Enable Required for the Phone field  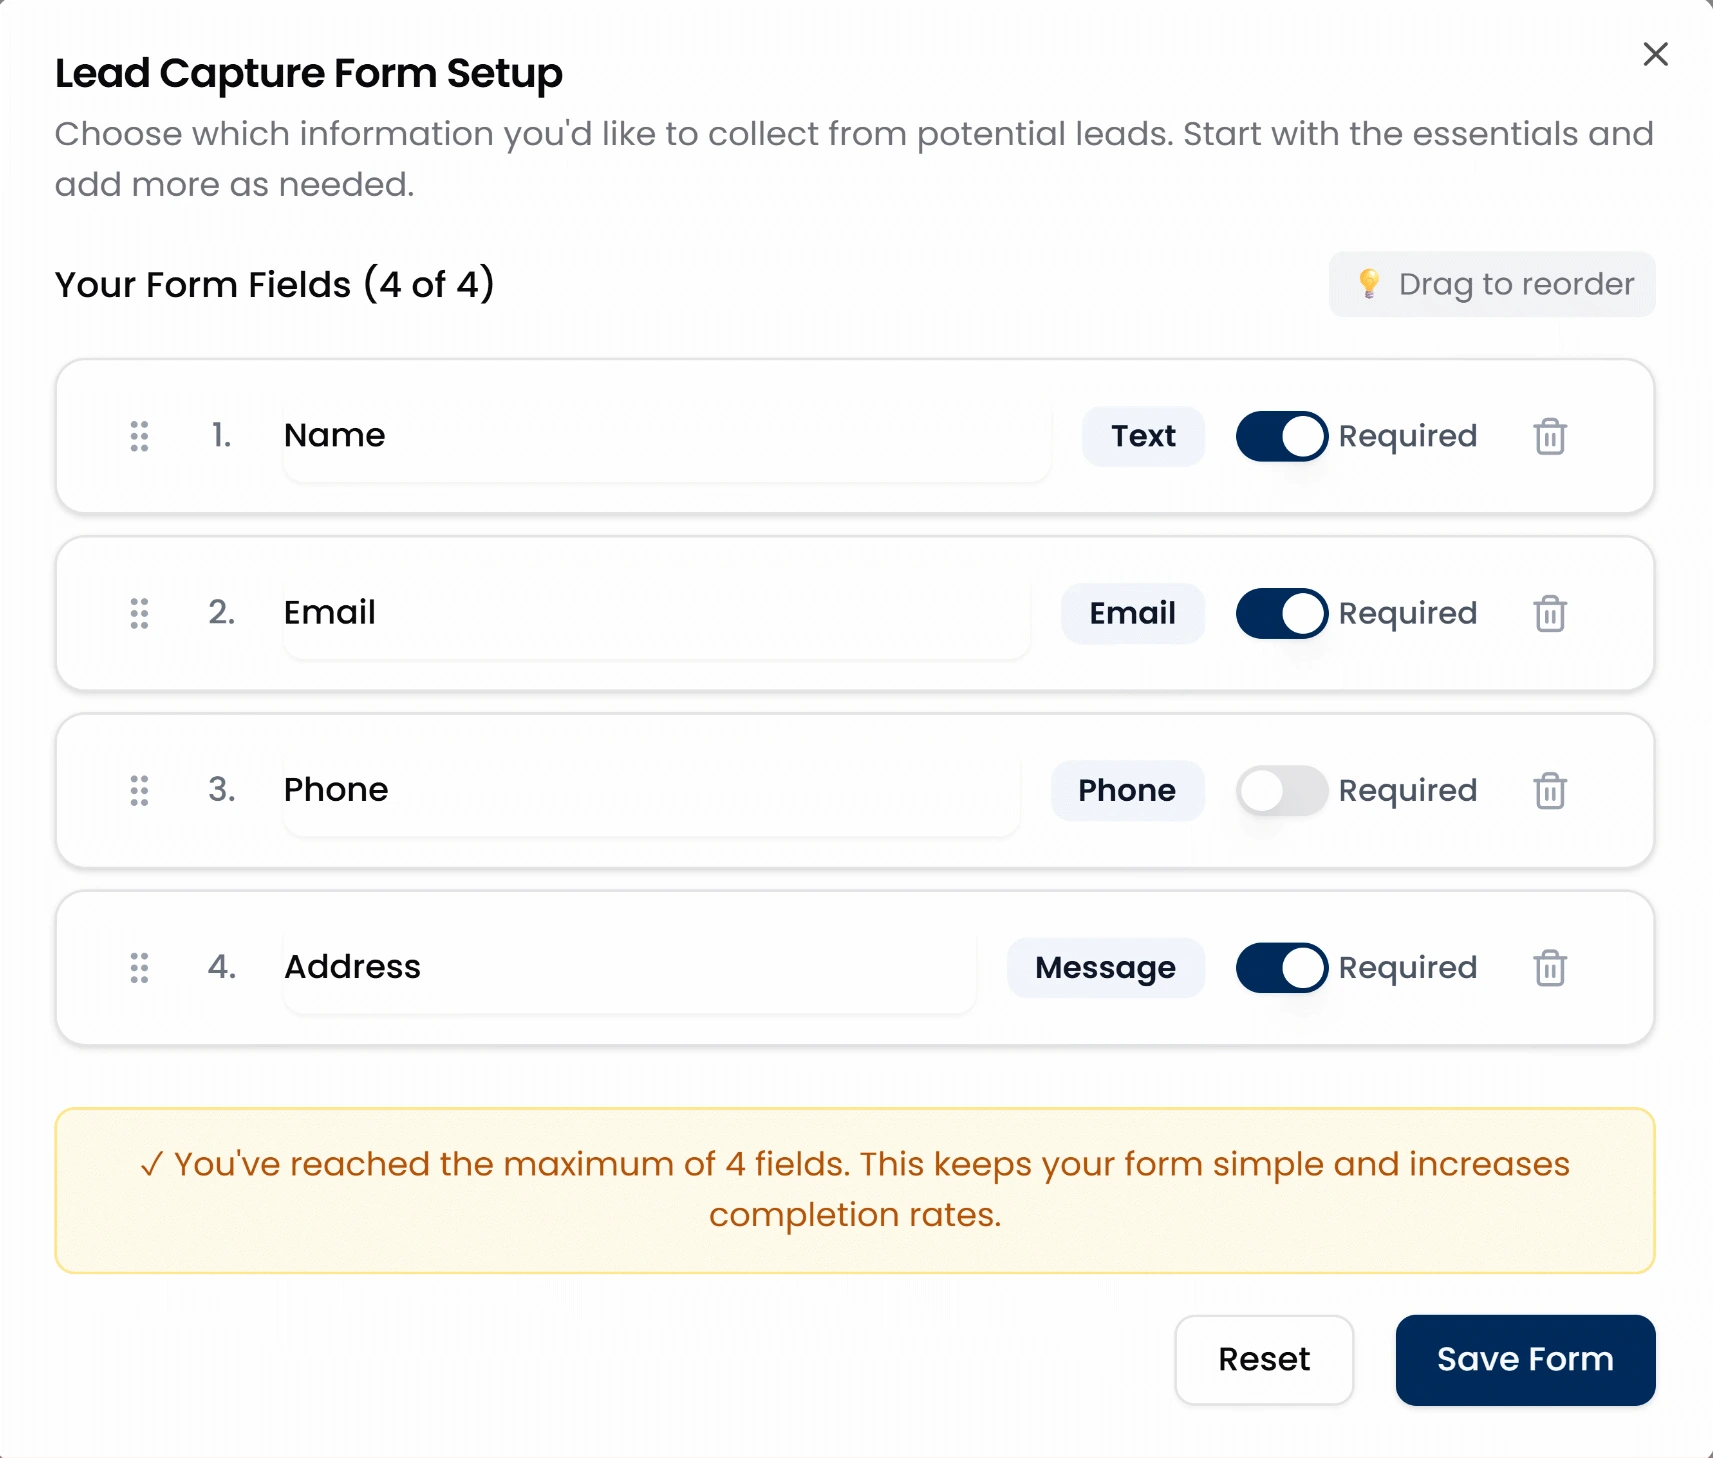coord(1281,790)
